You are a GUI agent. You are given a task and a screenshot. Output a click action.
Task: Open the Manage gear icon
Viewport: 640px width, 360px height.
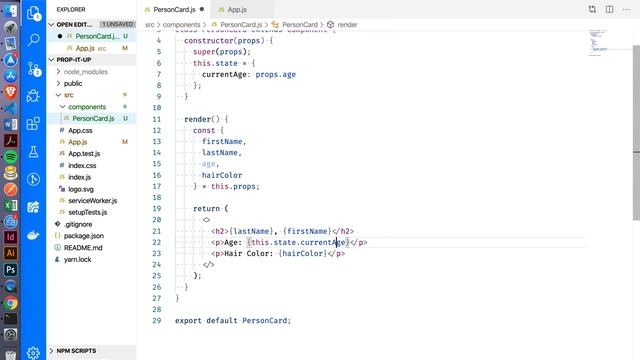pos(33,353)
